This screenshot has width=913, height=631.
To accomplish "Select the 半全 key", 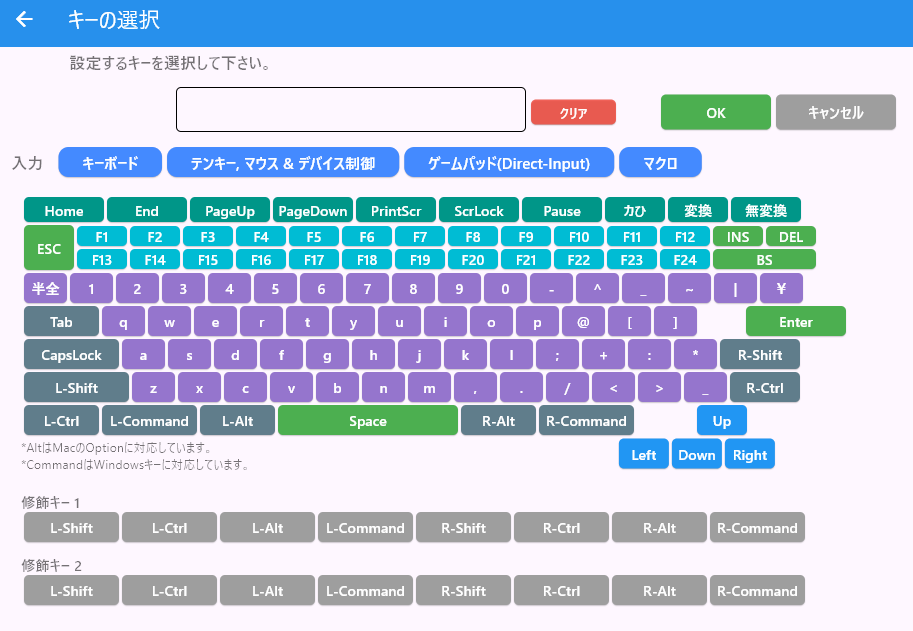I will tap(45, 288).
